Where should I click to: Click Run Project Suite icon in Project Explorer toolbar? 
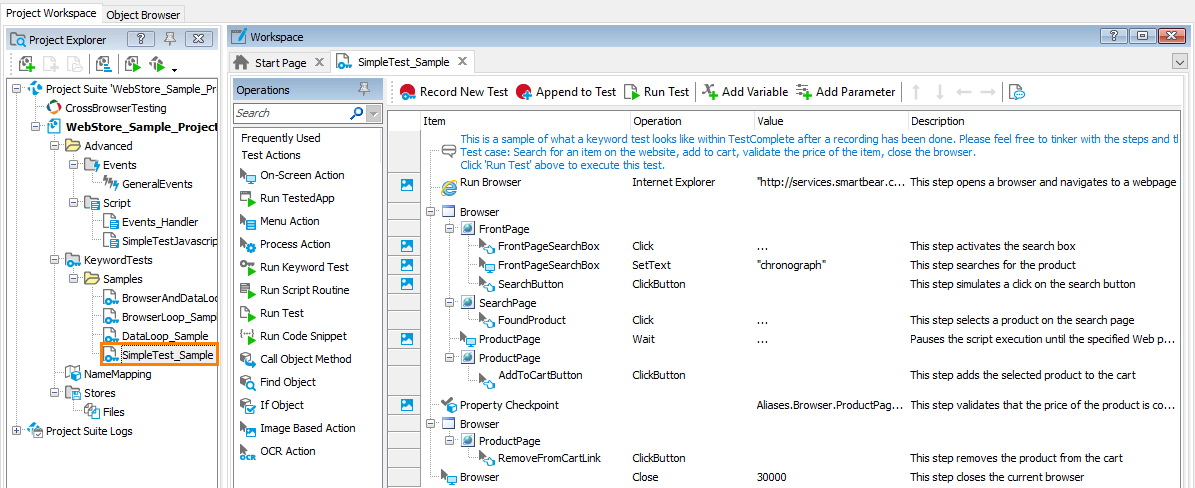[x=133, y=63]
